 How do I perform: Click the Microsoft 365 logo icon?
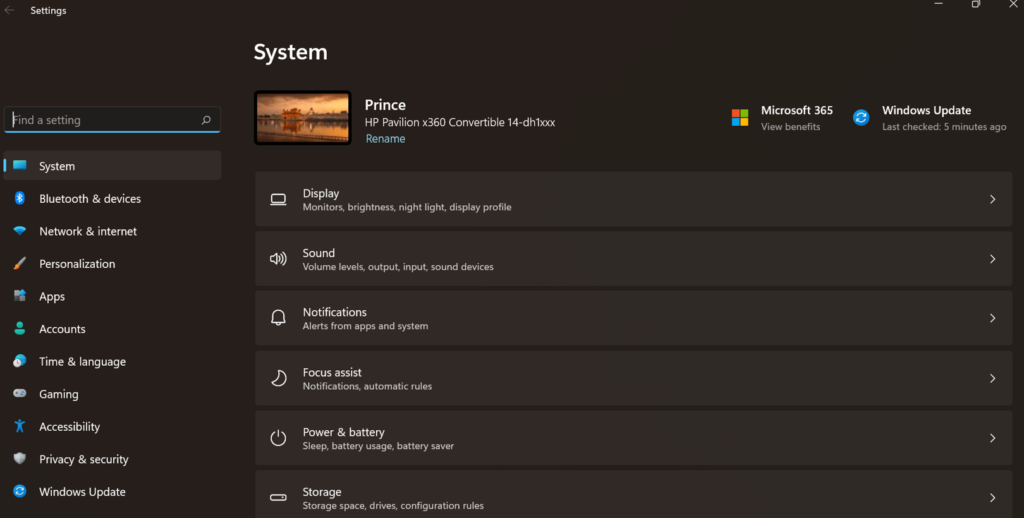[740, 118]
